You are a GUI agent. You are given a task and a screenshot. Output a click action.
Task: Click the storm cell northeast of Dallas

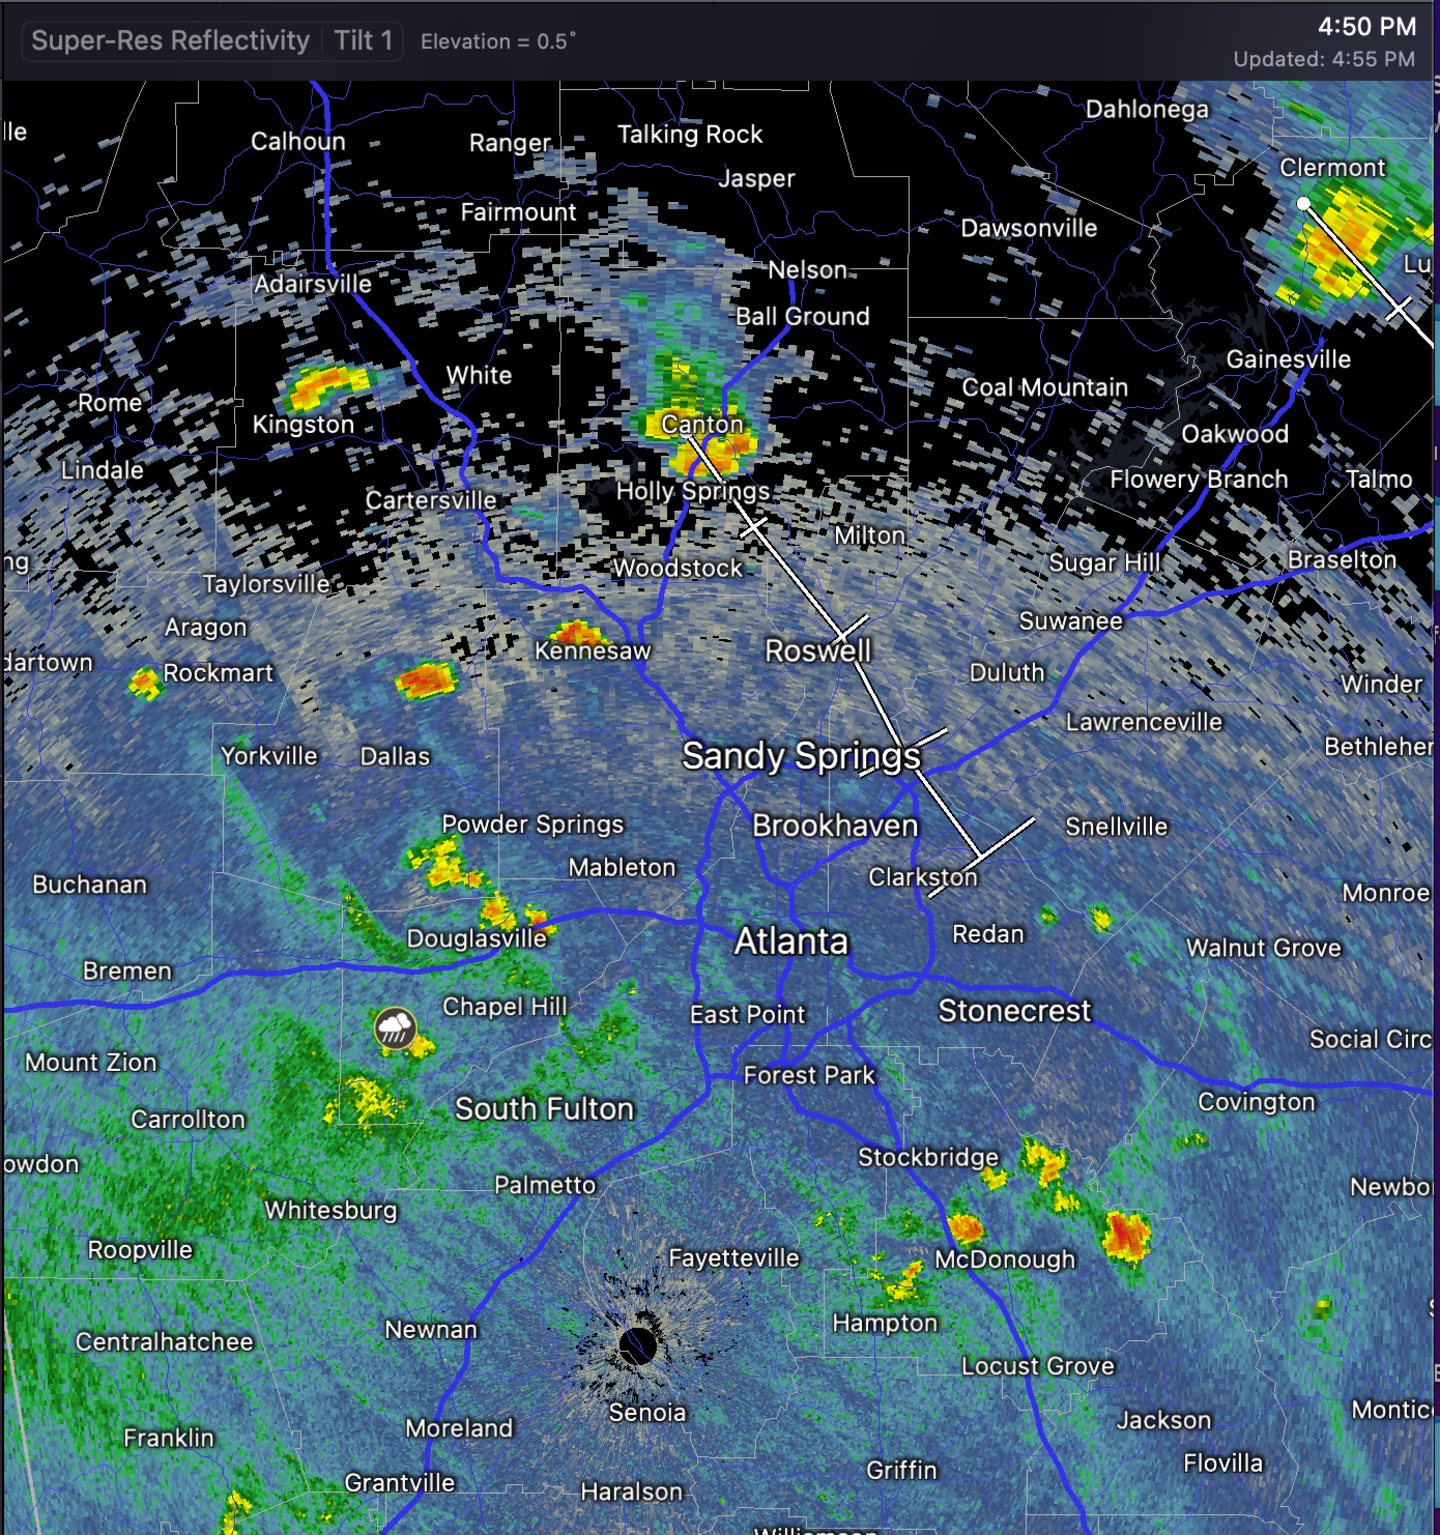427,680
